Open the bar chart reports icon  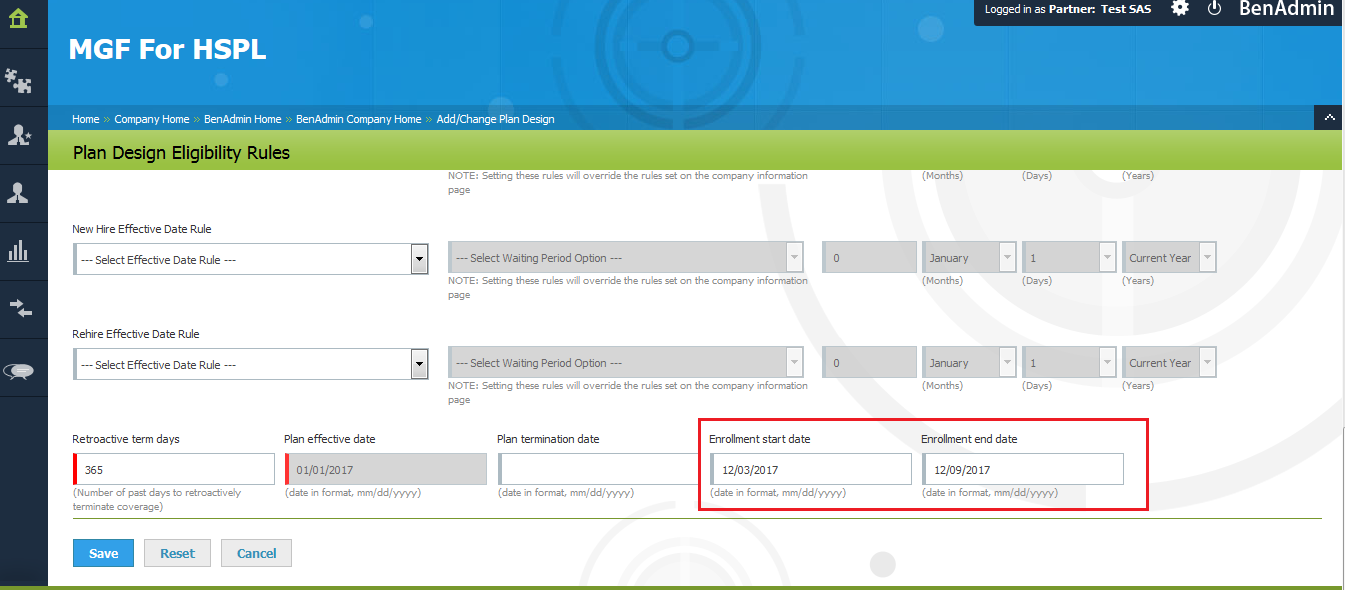coord(18,251)
